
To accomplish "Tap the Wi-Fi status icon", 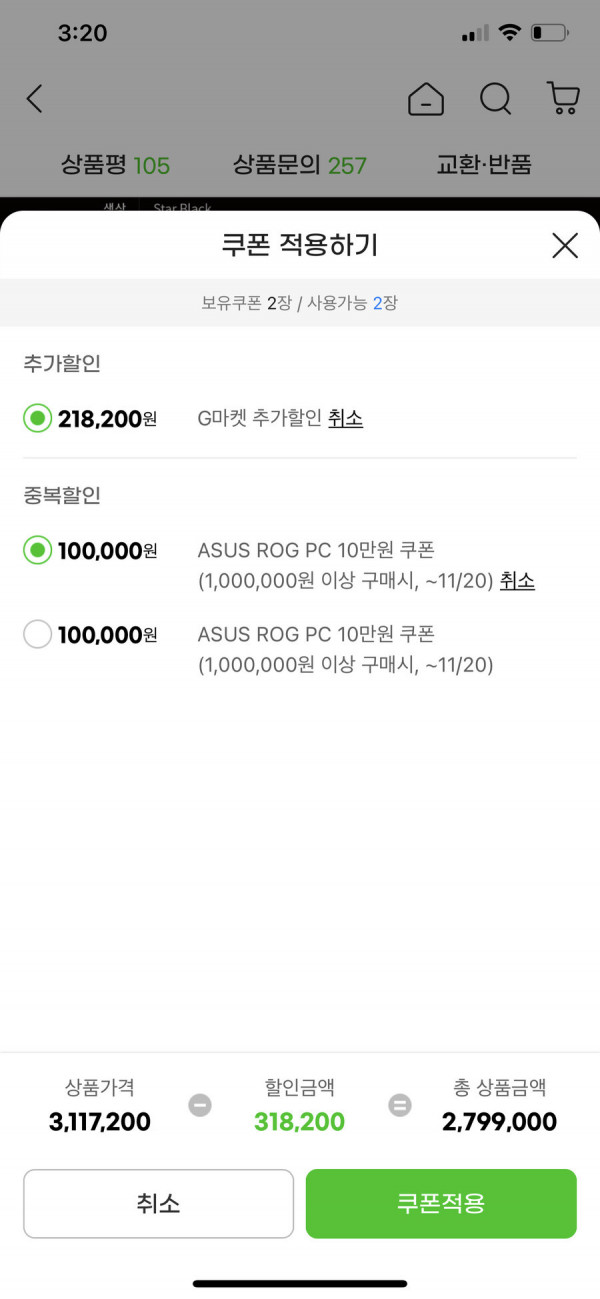I will [509, 33].
